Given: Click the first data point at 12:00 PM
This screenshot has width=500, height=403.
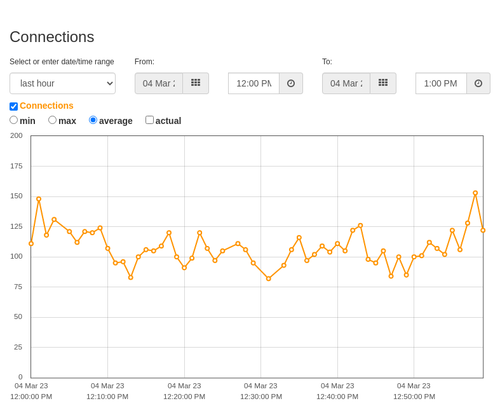Looking at the screenshot, I should pos(31,244).
